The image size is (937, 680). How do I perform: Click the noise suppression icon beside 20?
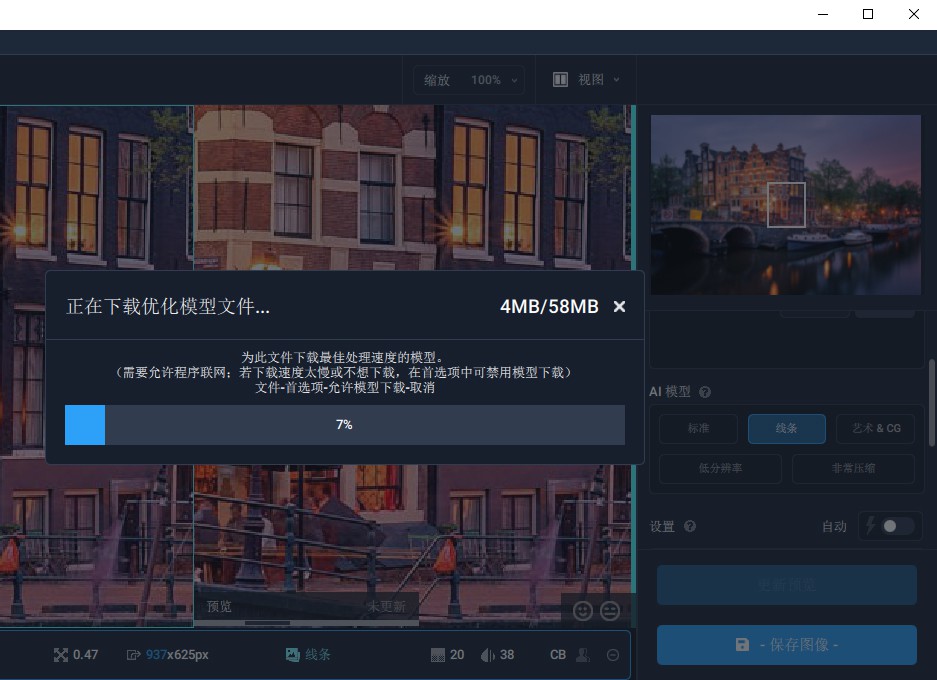coord(437,655)
